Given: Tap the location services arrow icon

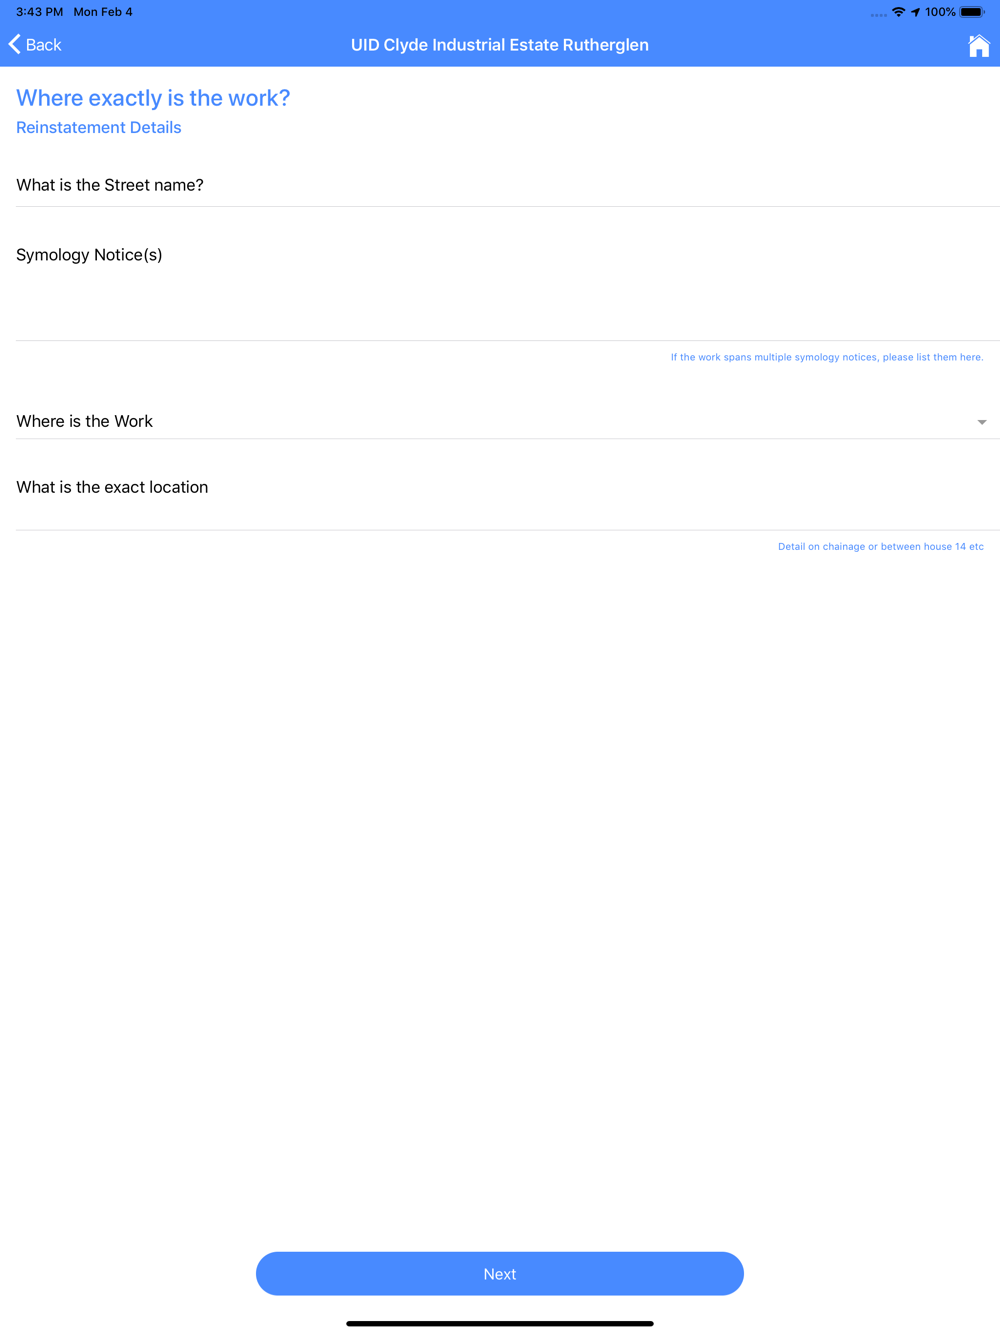Looking at the screenshot, I should point(915,12).
